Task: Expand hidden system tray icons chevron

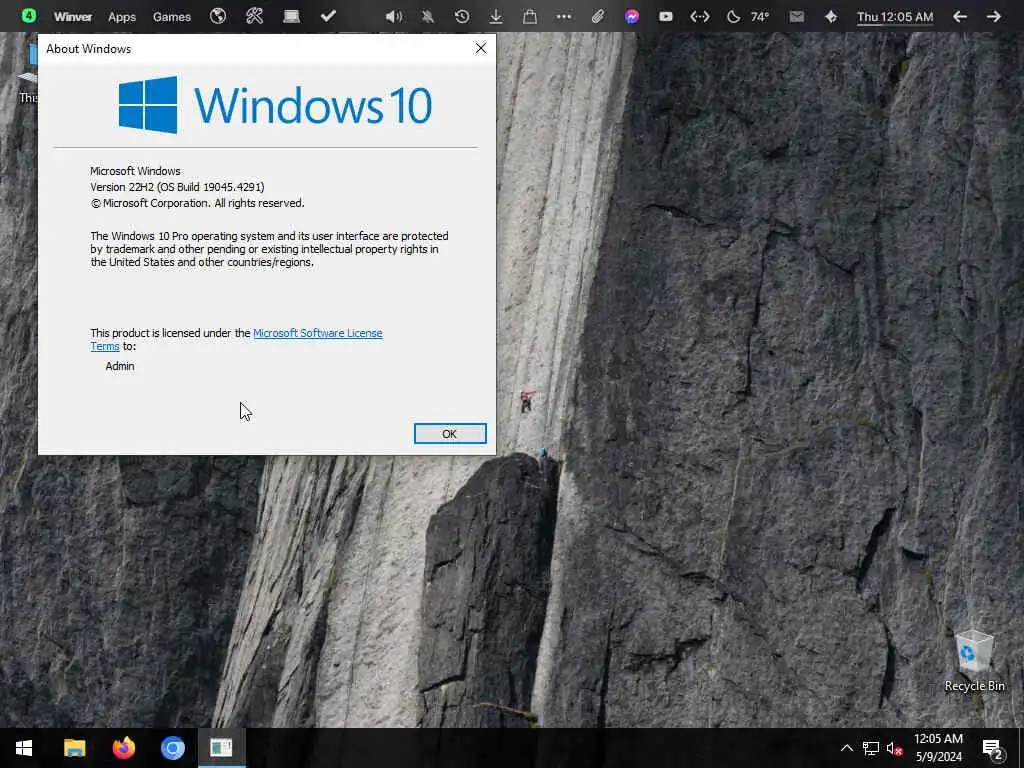Action: point(846,748)
